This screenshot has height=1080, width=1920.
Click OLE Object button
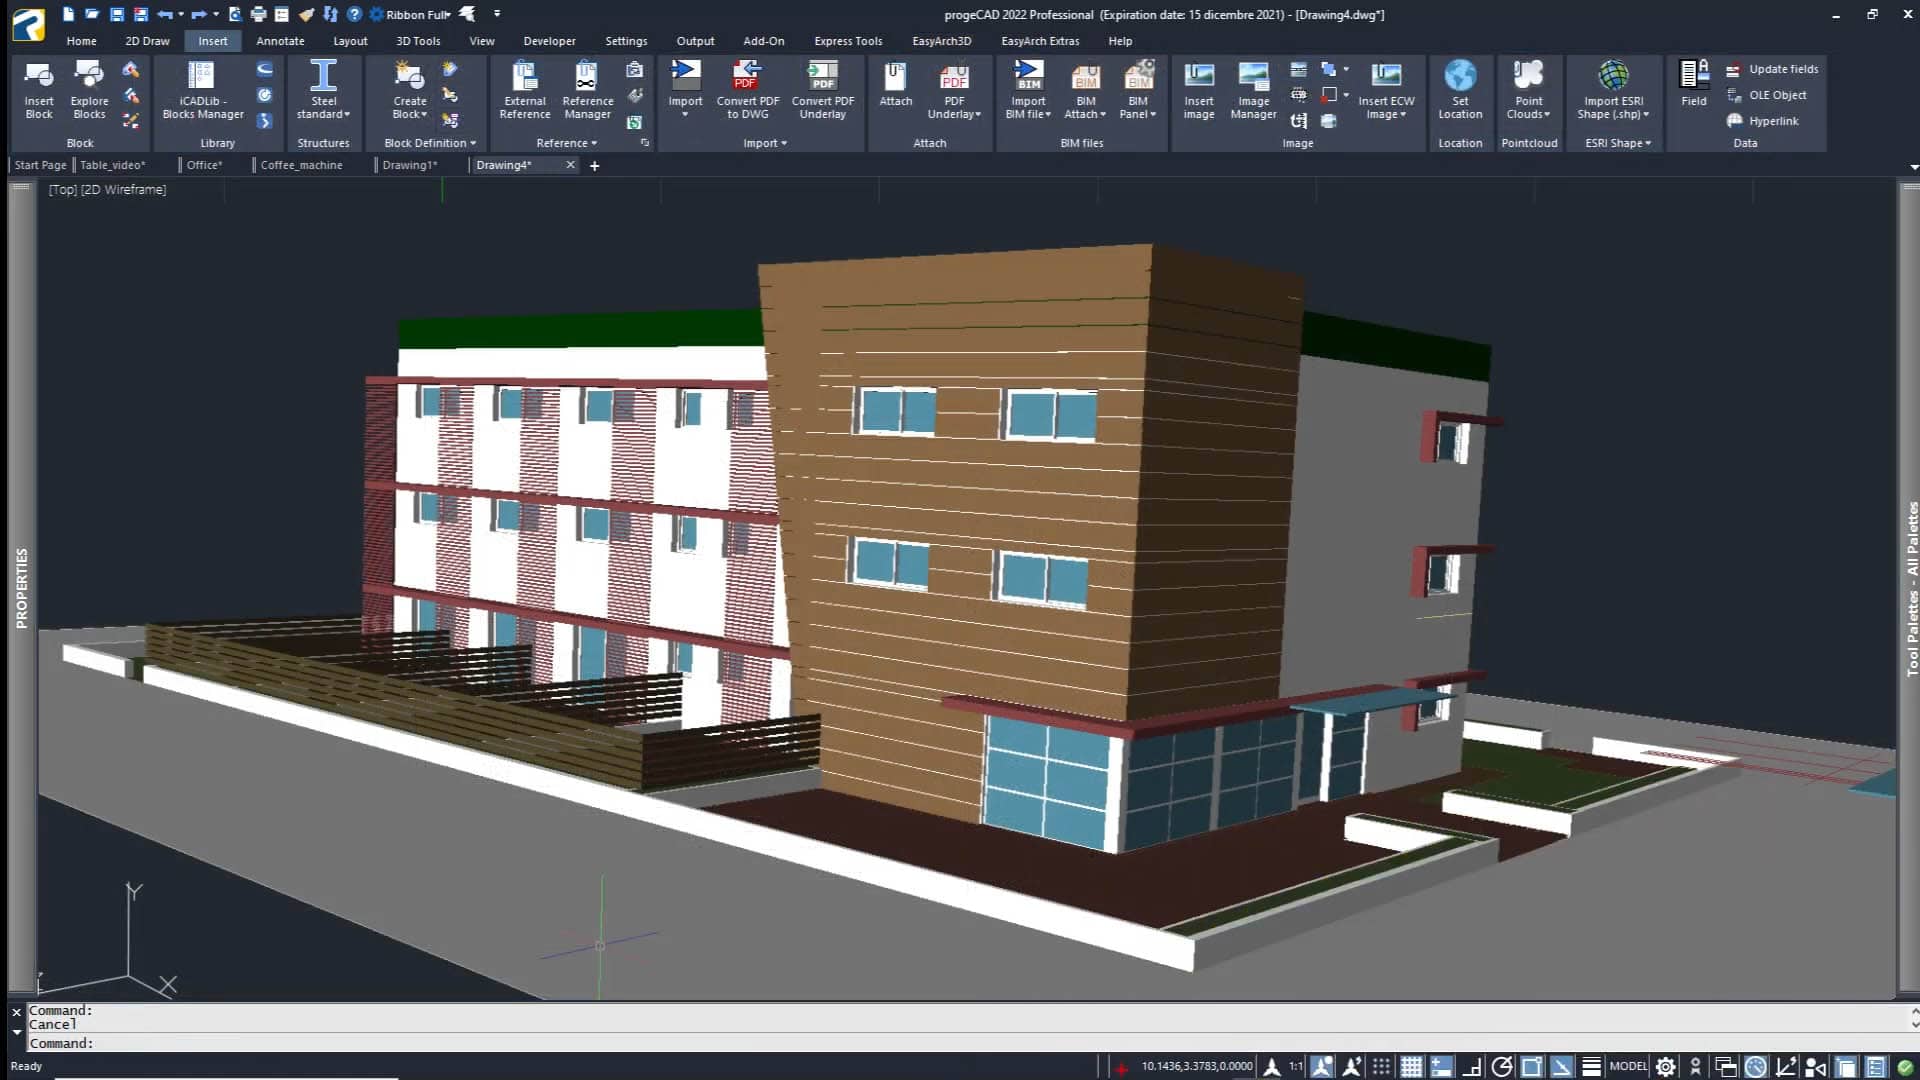tap(1767, 95)
